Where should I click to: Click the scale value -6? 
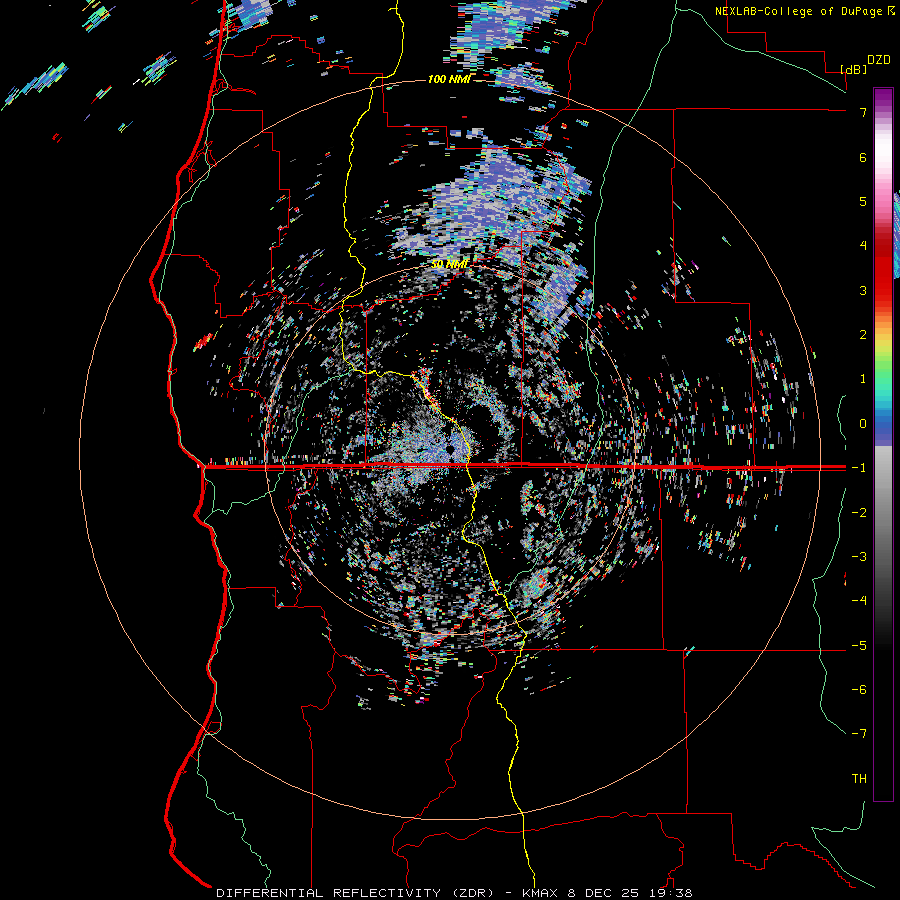coord(859,690)
